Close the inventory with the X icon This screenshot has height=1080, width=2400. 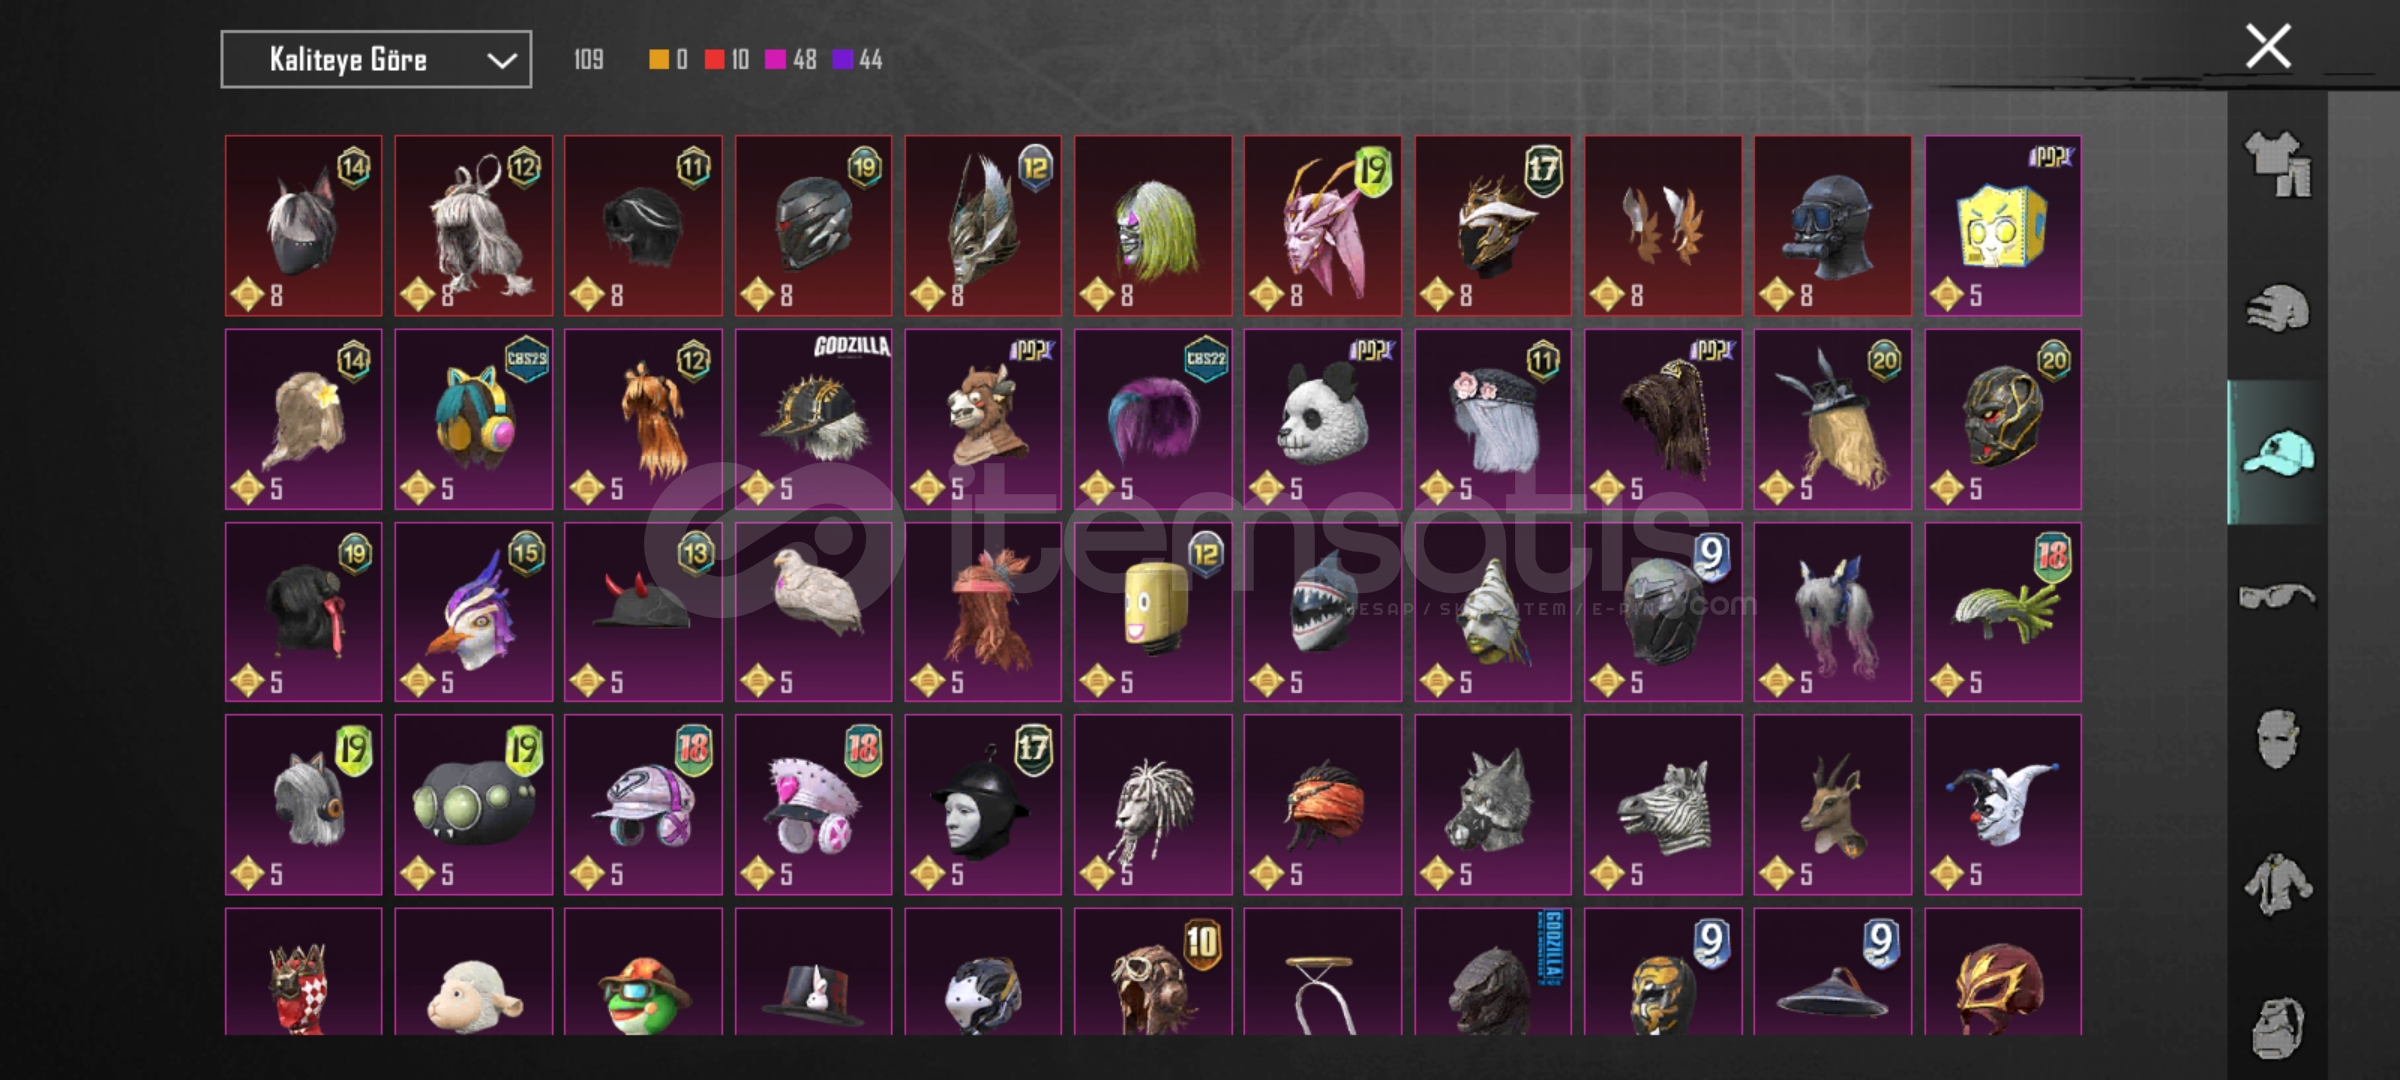[2268, 46]
